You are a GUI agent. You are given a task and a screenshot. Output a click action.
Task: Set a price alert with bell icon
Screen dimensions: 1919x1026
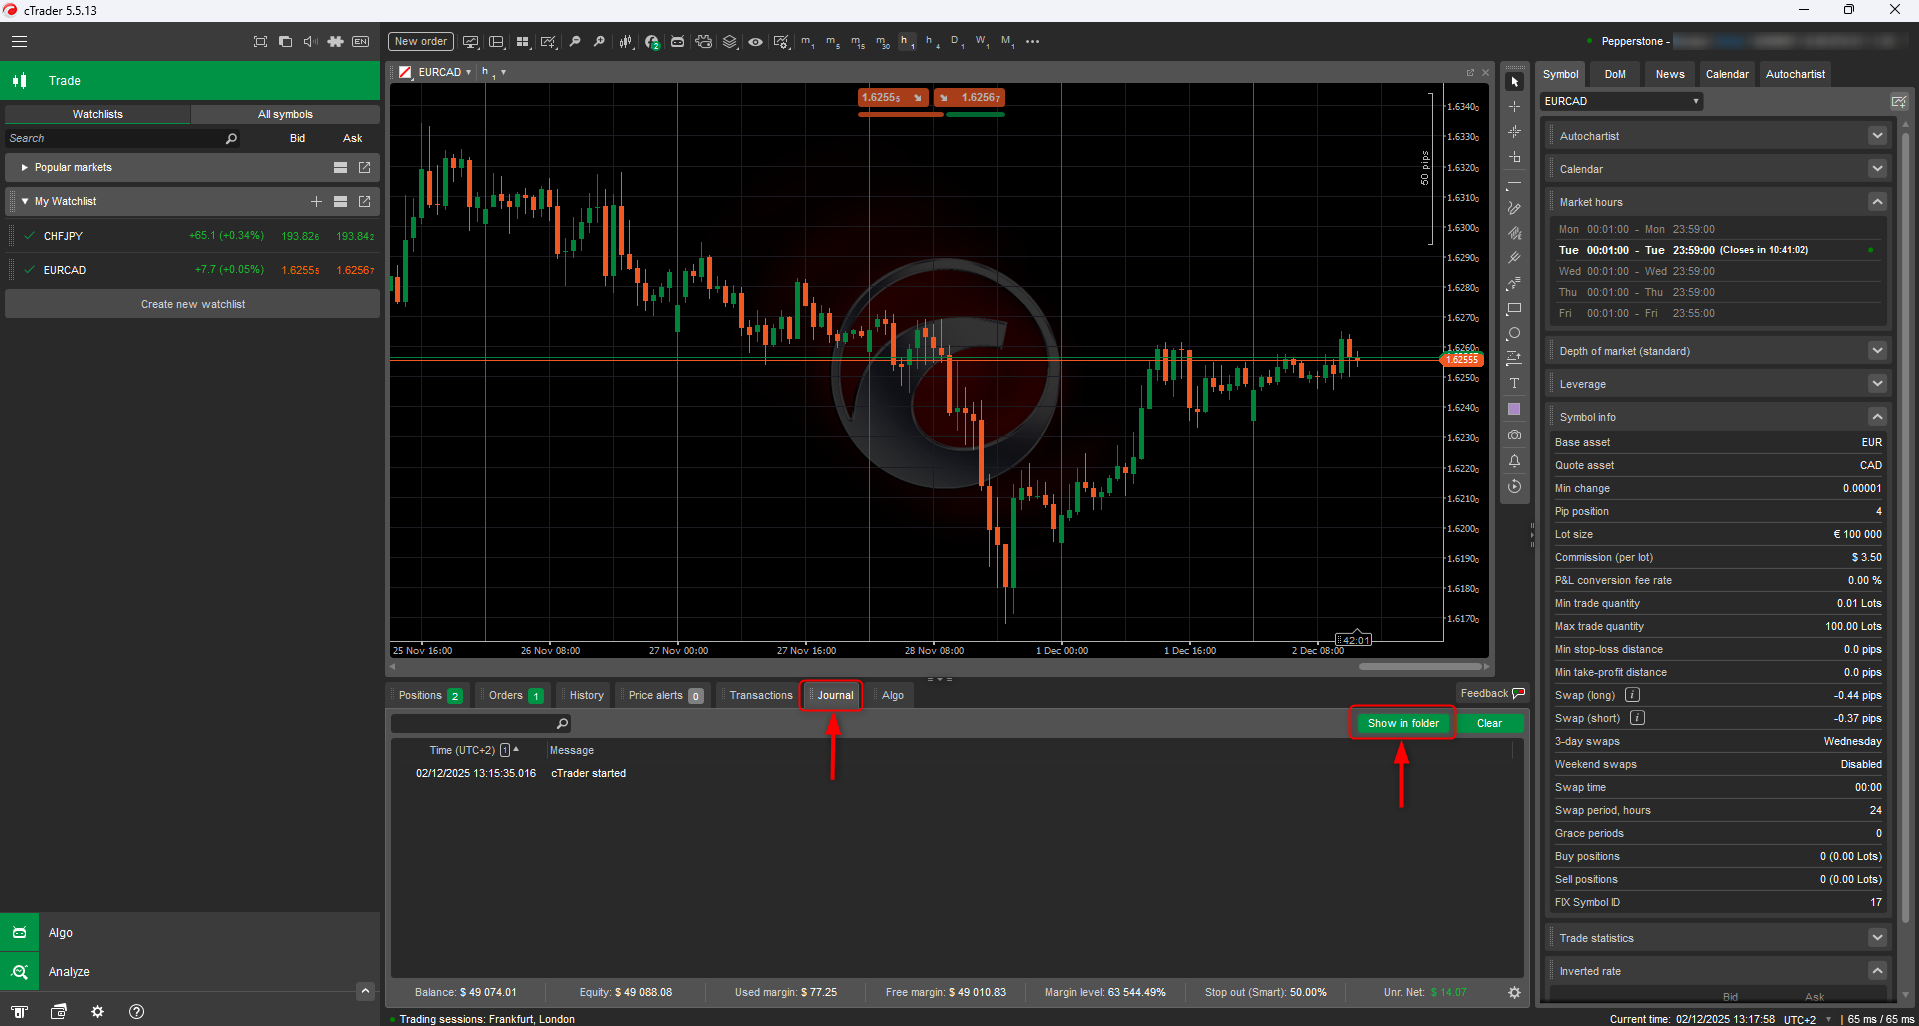point(1514,461)
